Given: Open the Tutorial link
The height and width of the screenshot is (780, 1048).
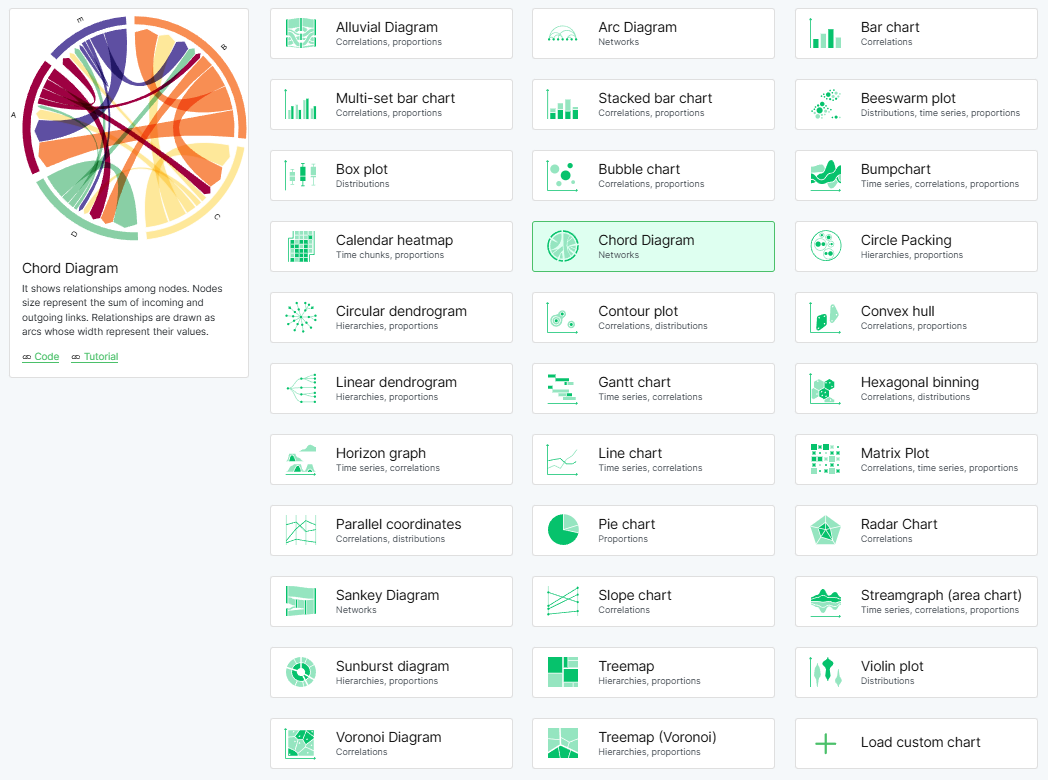Looking at the screenshot, I should (95, 357).
